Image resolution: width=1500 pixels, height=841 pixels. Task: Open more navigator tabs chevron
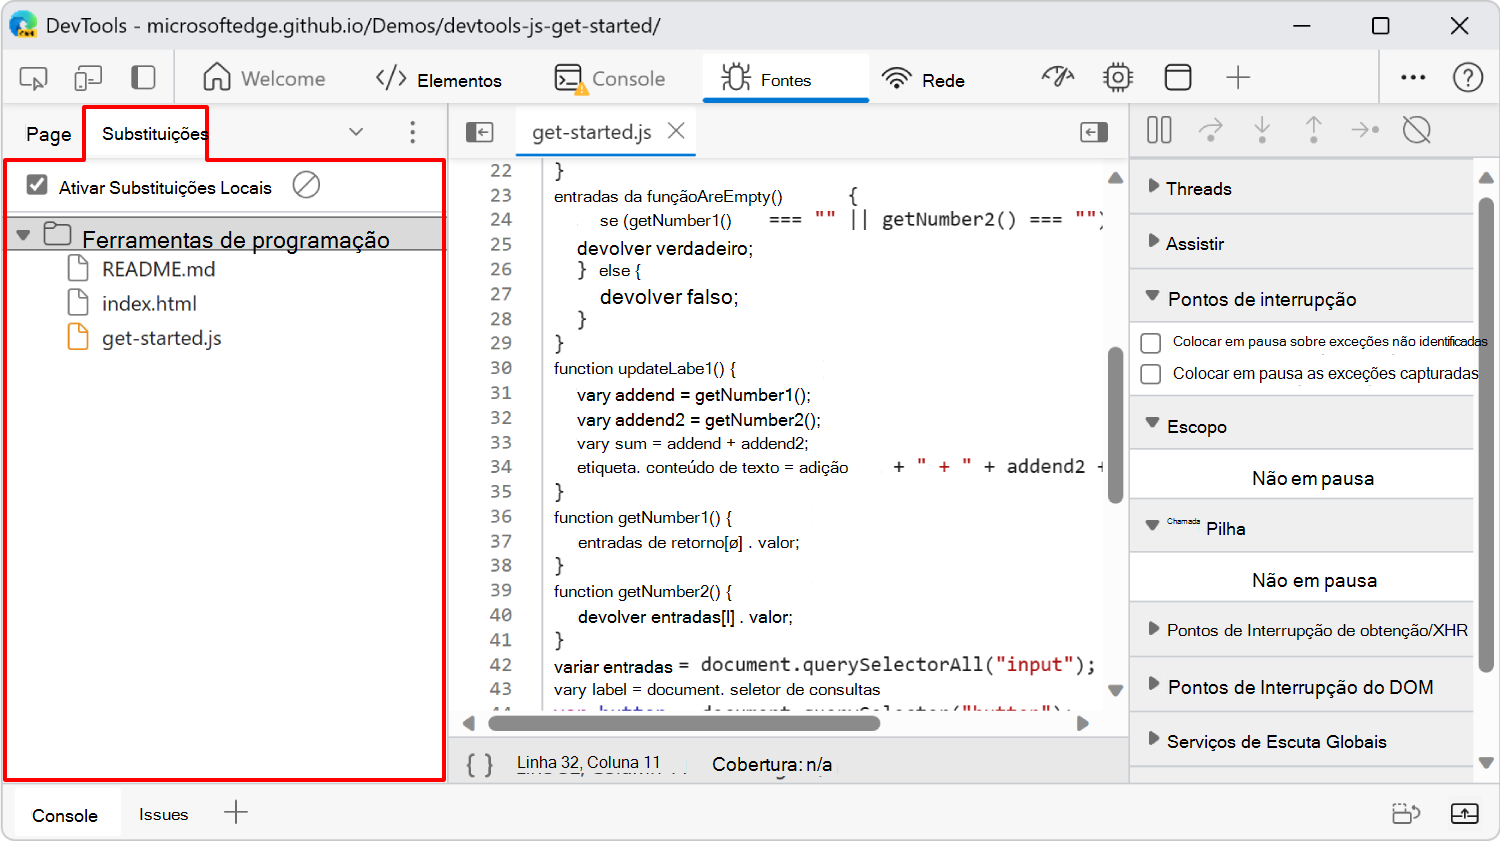point(356,132)
